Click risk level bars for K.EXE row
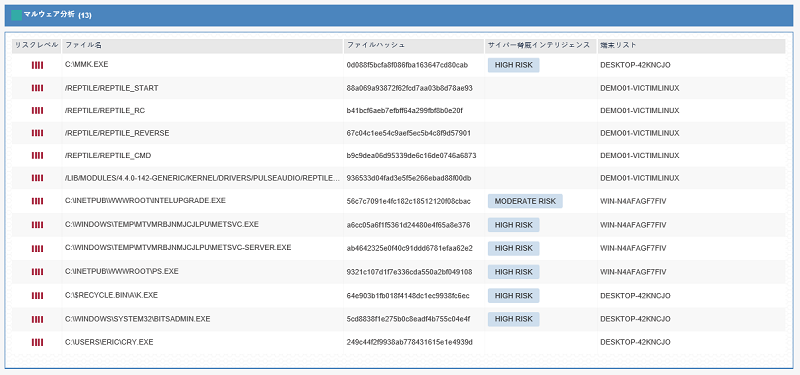 tap(37, 296)
